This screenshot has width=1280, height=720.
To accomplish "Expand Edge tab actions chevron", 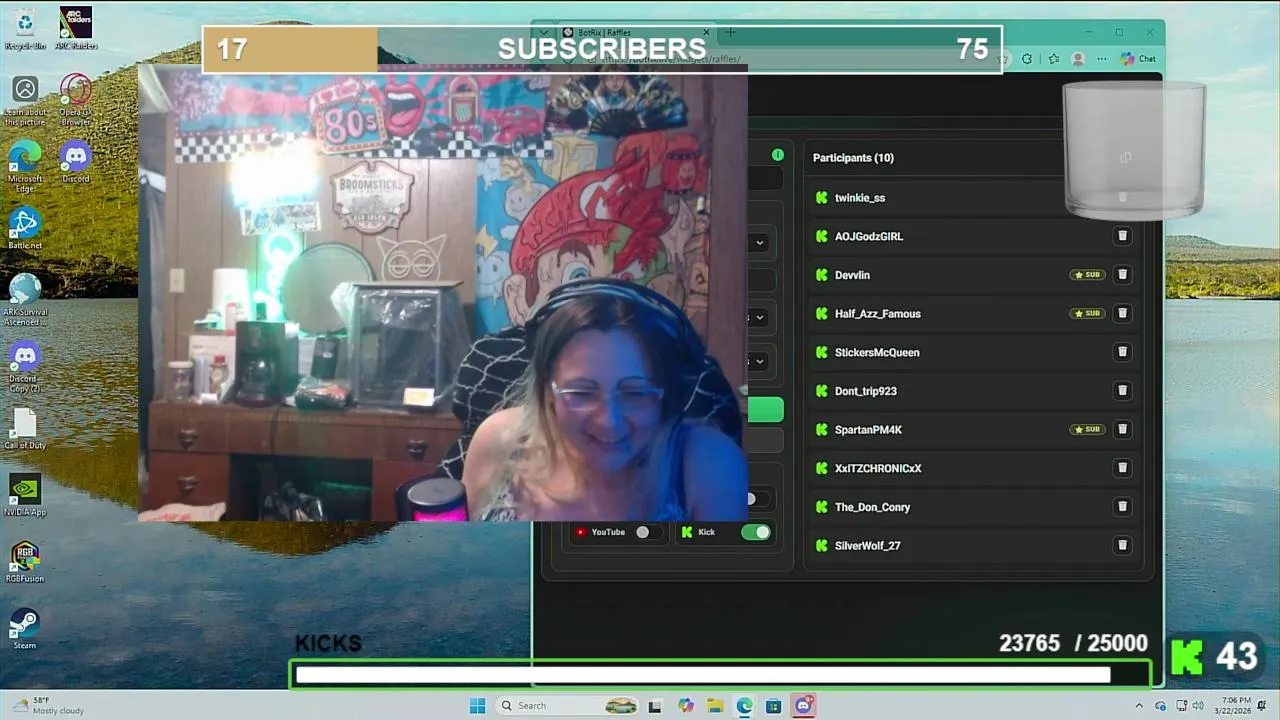I will pos(543,32).
